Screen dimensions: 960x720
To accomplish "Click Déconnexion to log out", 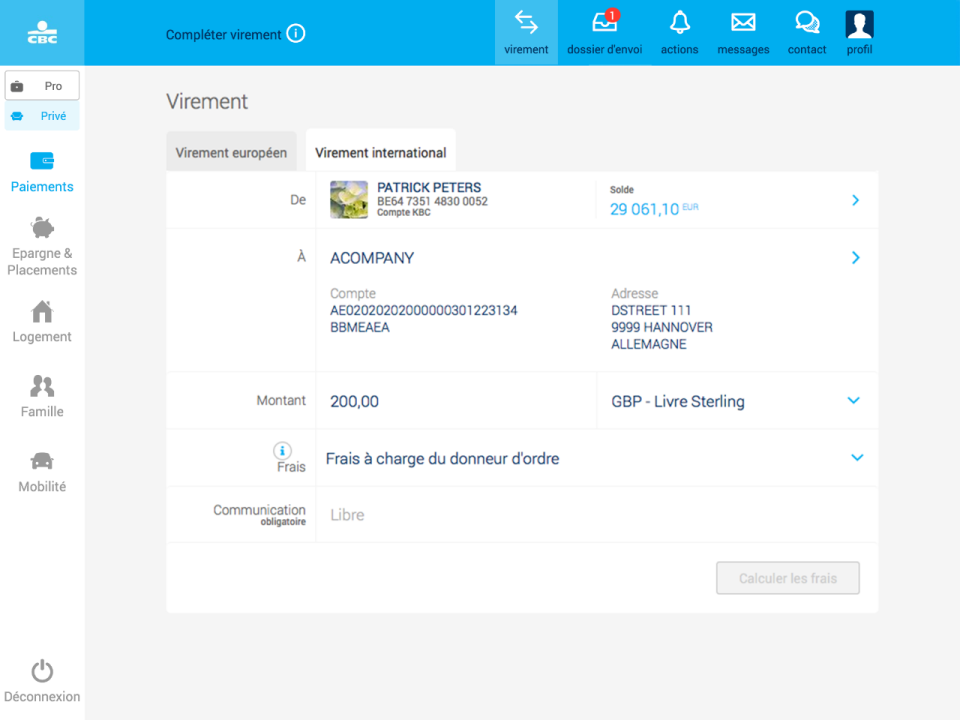I will (x=42, y=681).
